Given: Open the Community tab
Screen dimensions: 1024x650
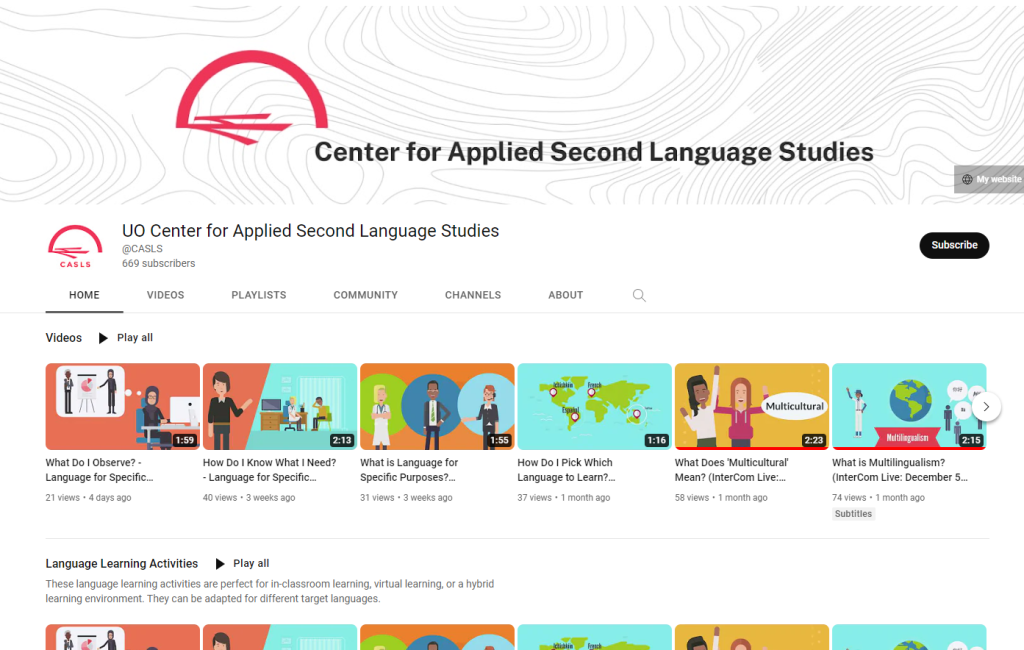Looking at the screenshot, I should (366, 295).
